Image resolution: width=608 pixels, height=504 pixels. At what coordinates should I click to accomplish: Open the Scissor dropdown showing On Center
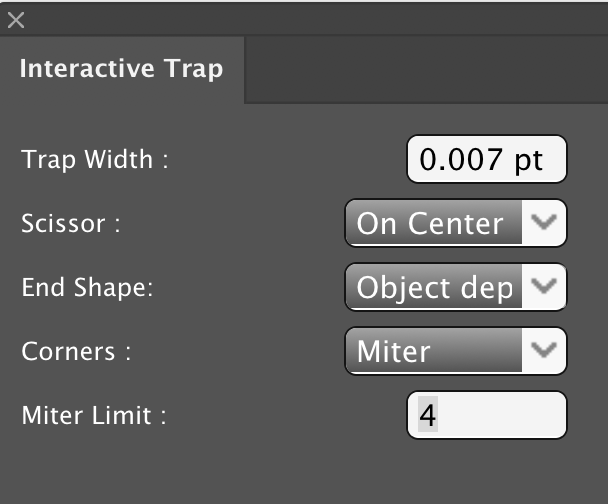click(436, 223)
